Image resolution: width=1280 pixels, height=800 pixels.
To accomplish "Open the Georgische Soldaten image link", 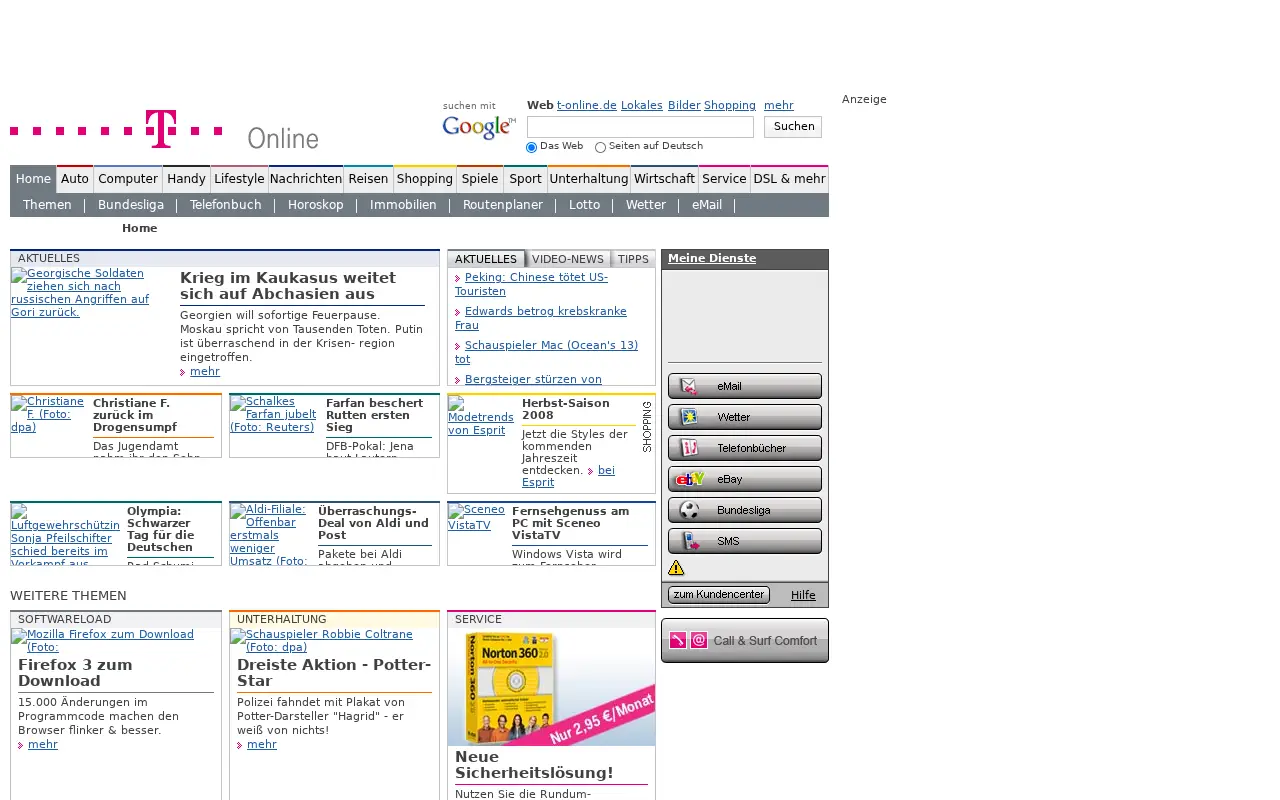I will click(80, 292).
